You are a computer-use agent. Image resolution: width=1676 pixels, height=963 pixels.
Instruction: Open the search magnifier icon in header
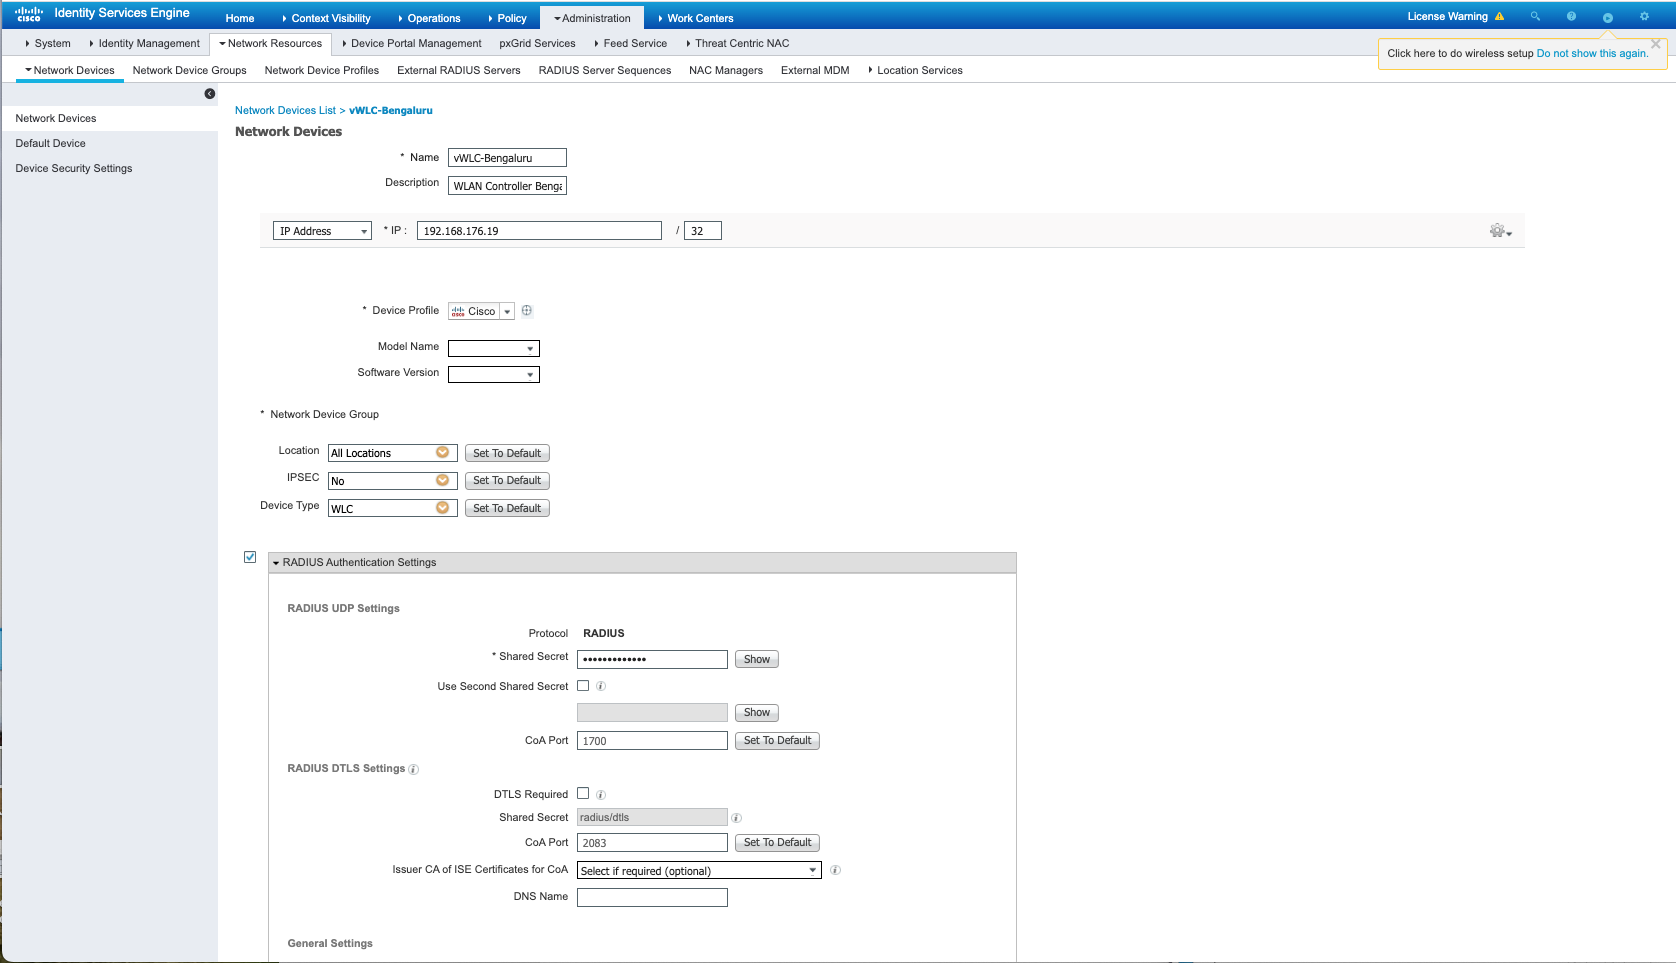tap(1535, 16)
